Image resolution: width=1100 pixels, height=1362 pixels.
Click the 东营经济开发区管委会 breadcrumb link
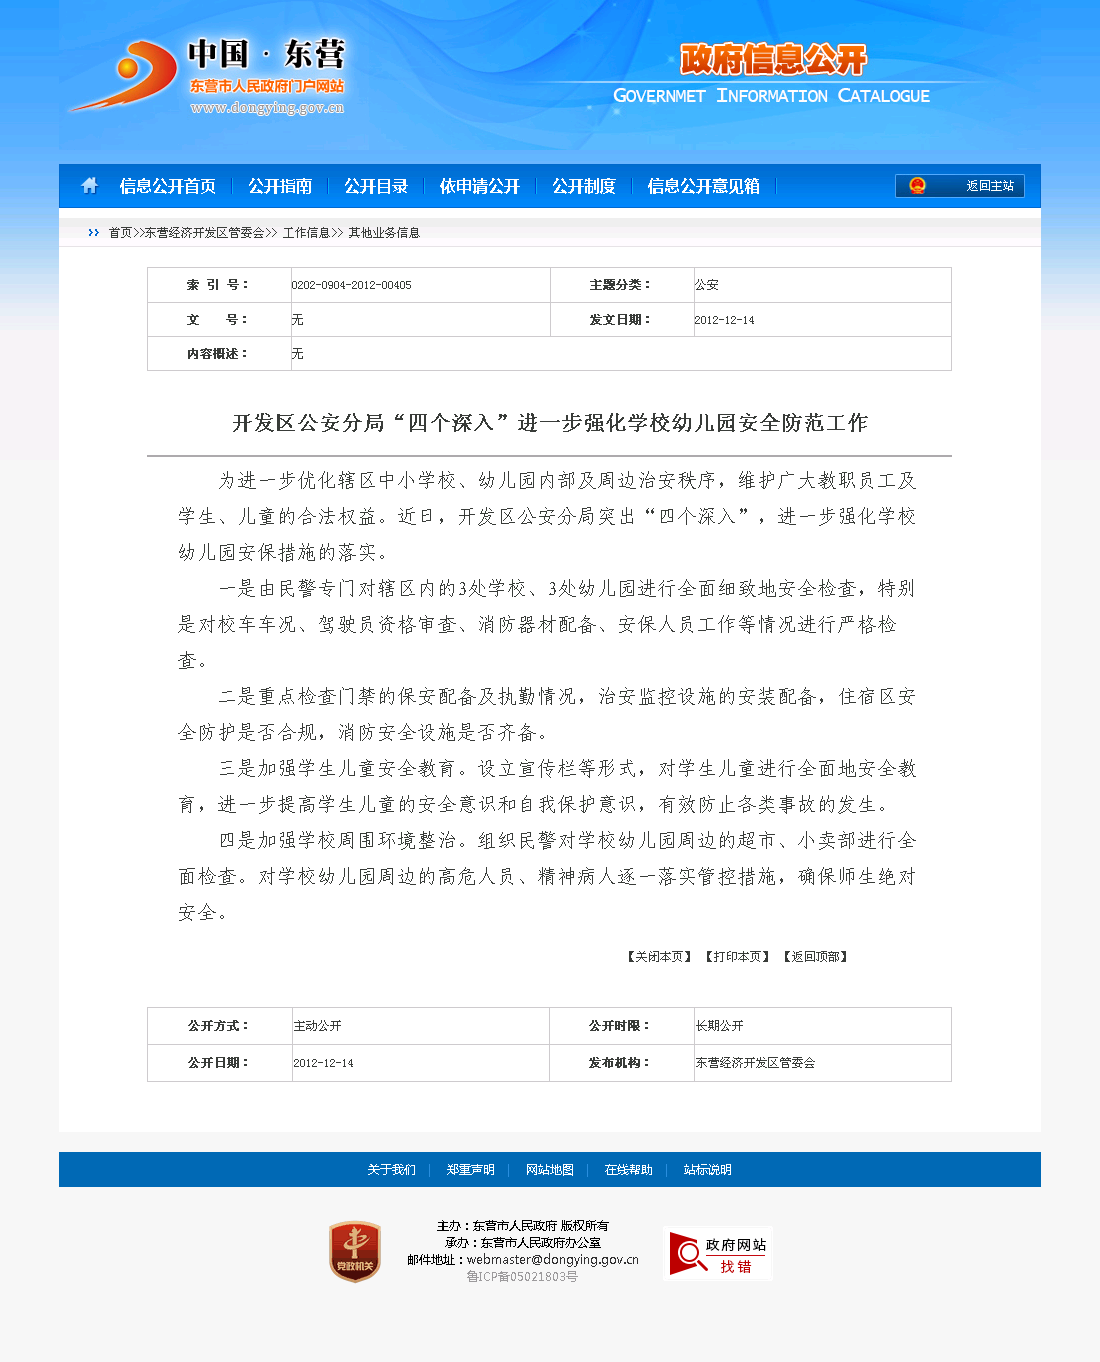(204, 233)
